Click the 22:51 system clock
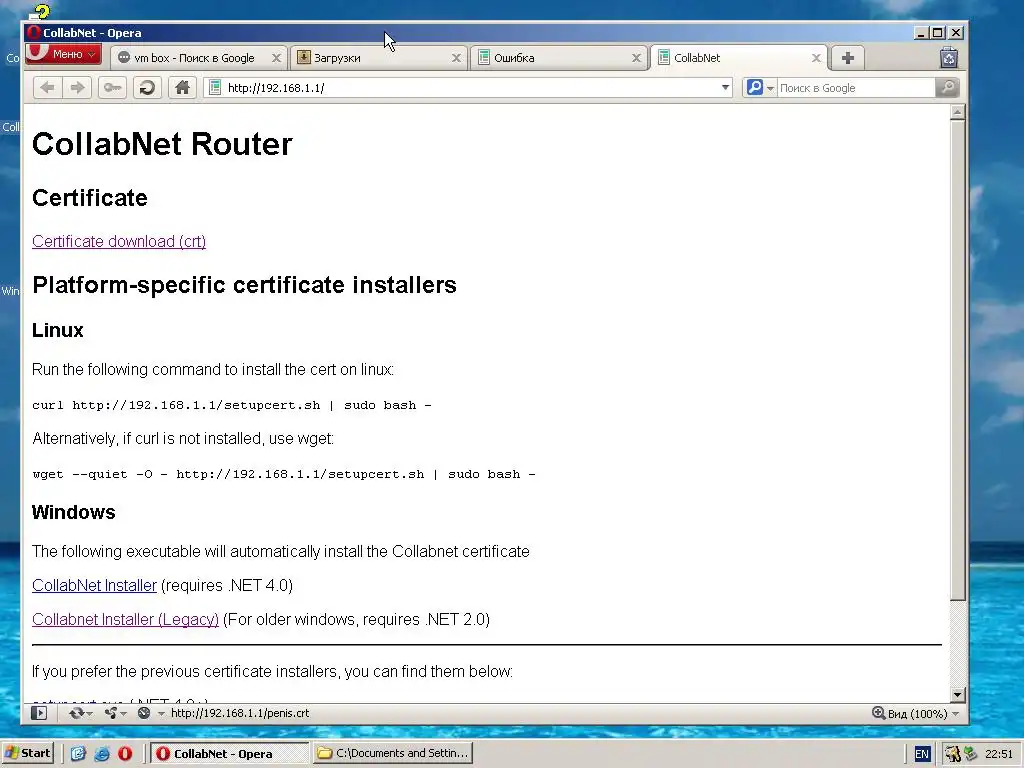This screenshot has height=768, width=1024. 999,754
